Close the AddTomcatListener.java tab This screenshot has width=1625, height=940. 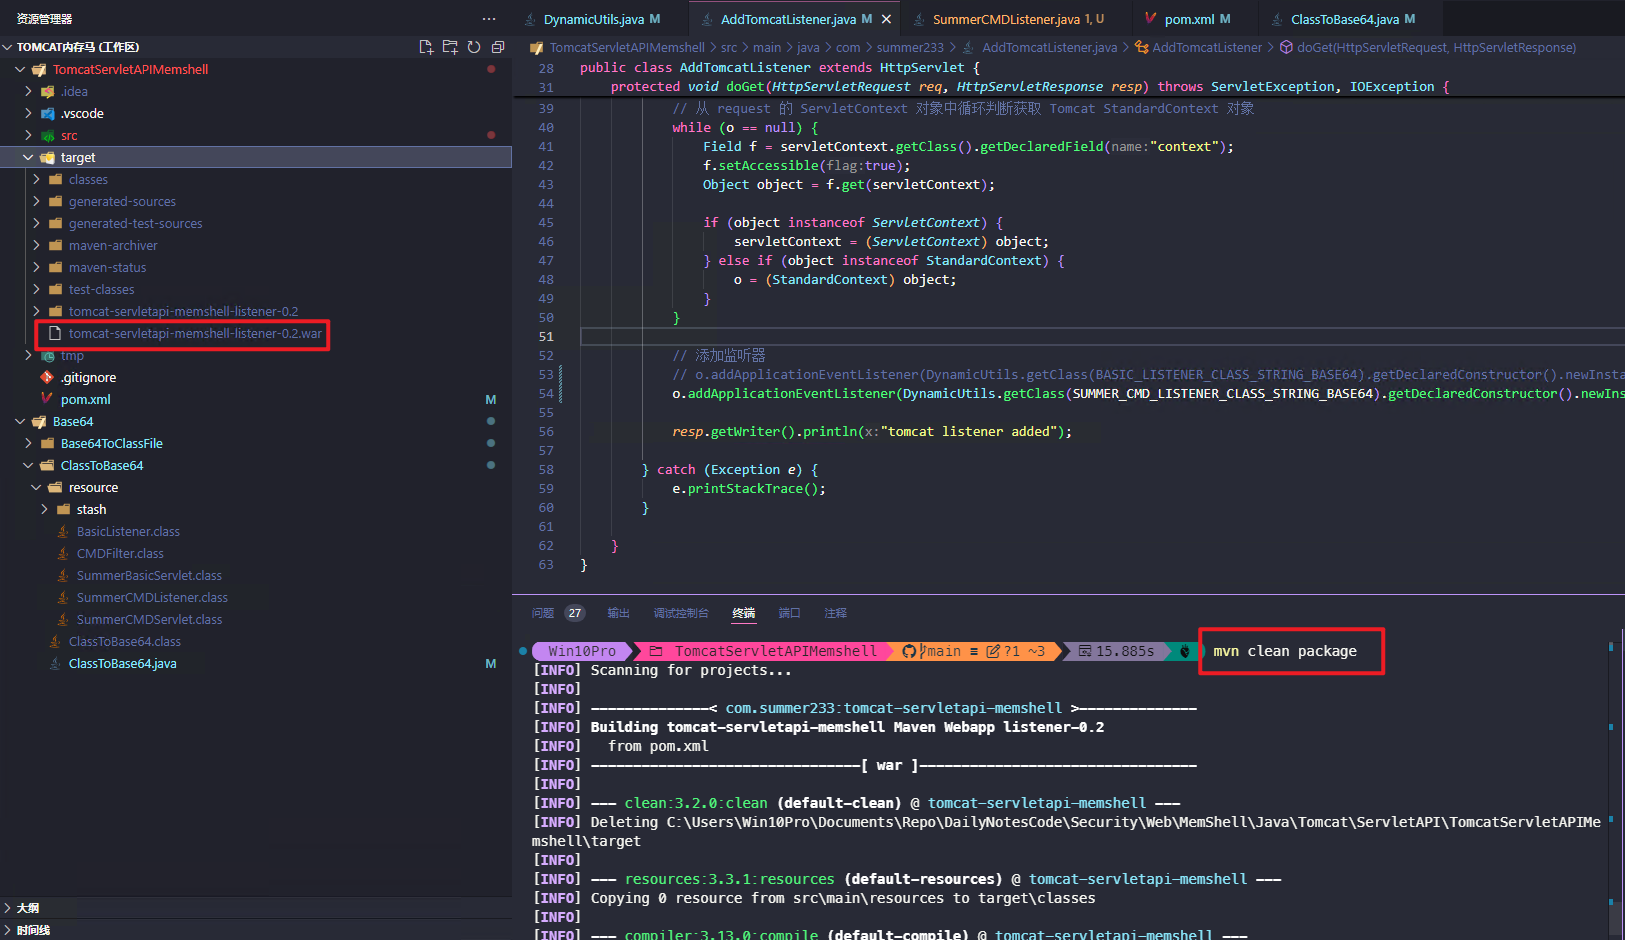[886, 19]
